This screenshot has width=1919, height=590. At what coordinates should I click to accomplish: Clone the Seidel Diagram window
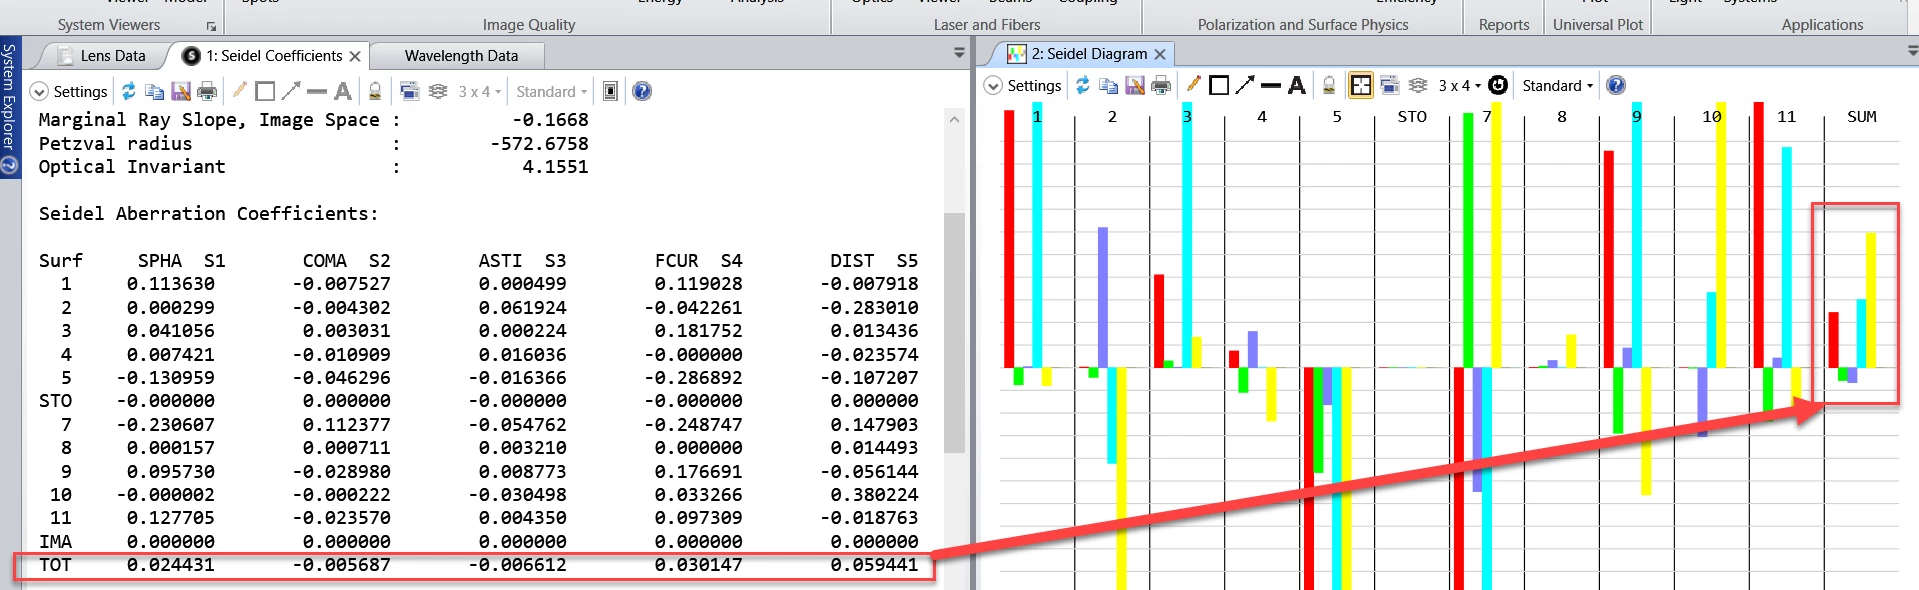point(1389,85)
